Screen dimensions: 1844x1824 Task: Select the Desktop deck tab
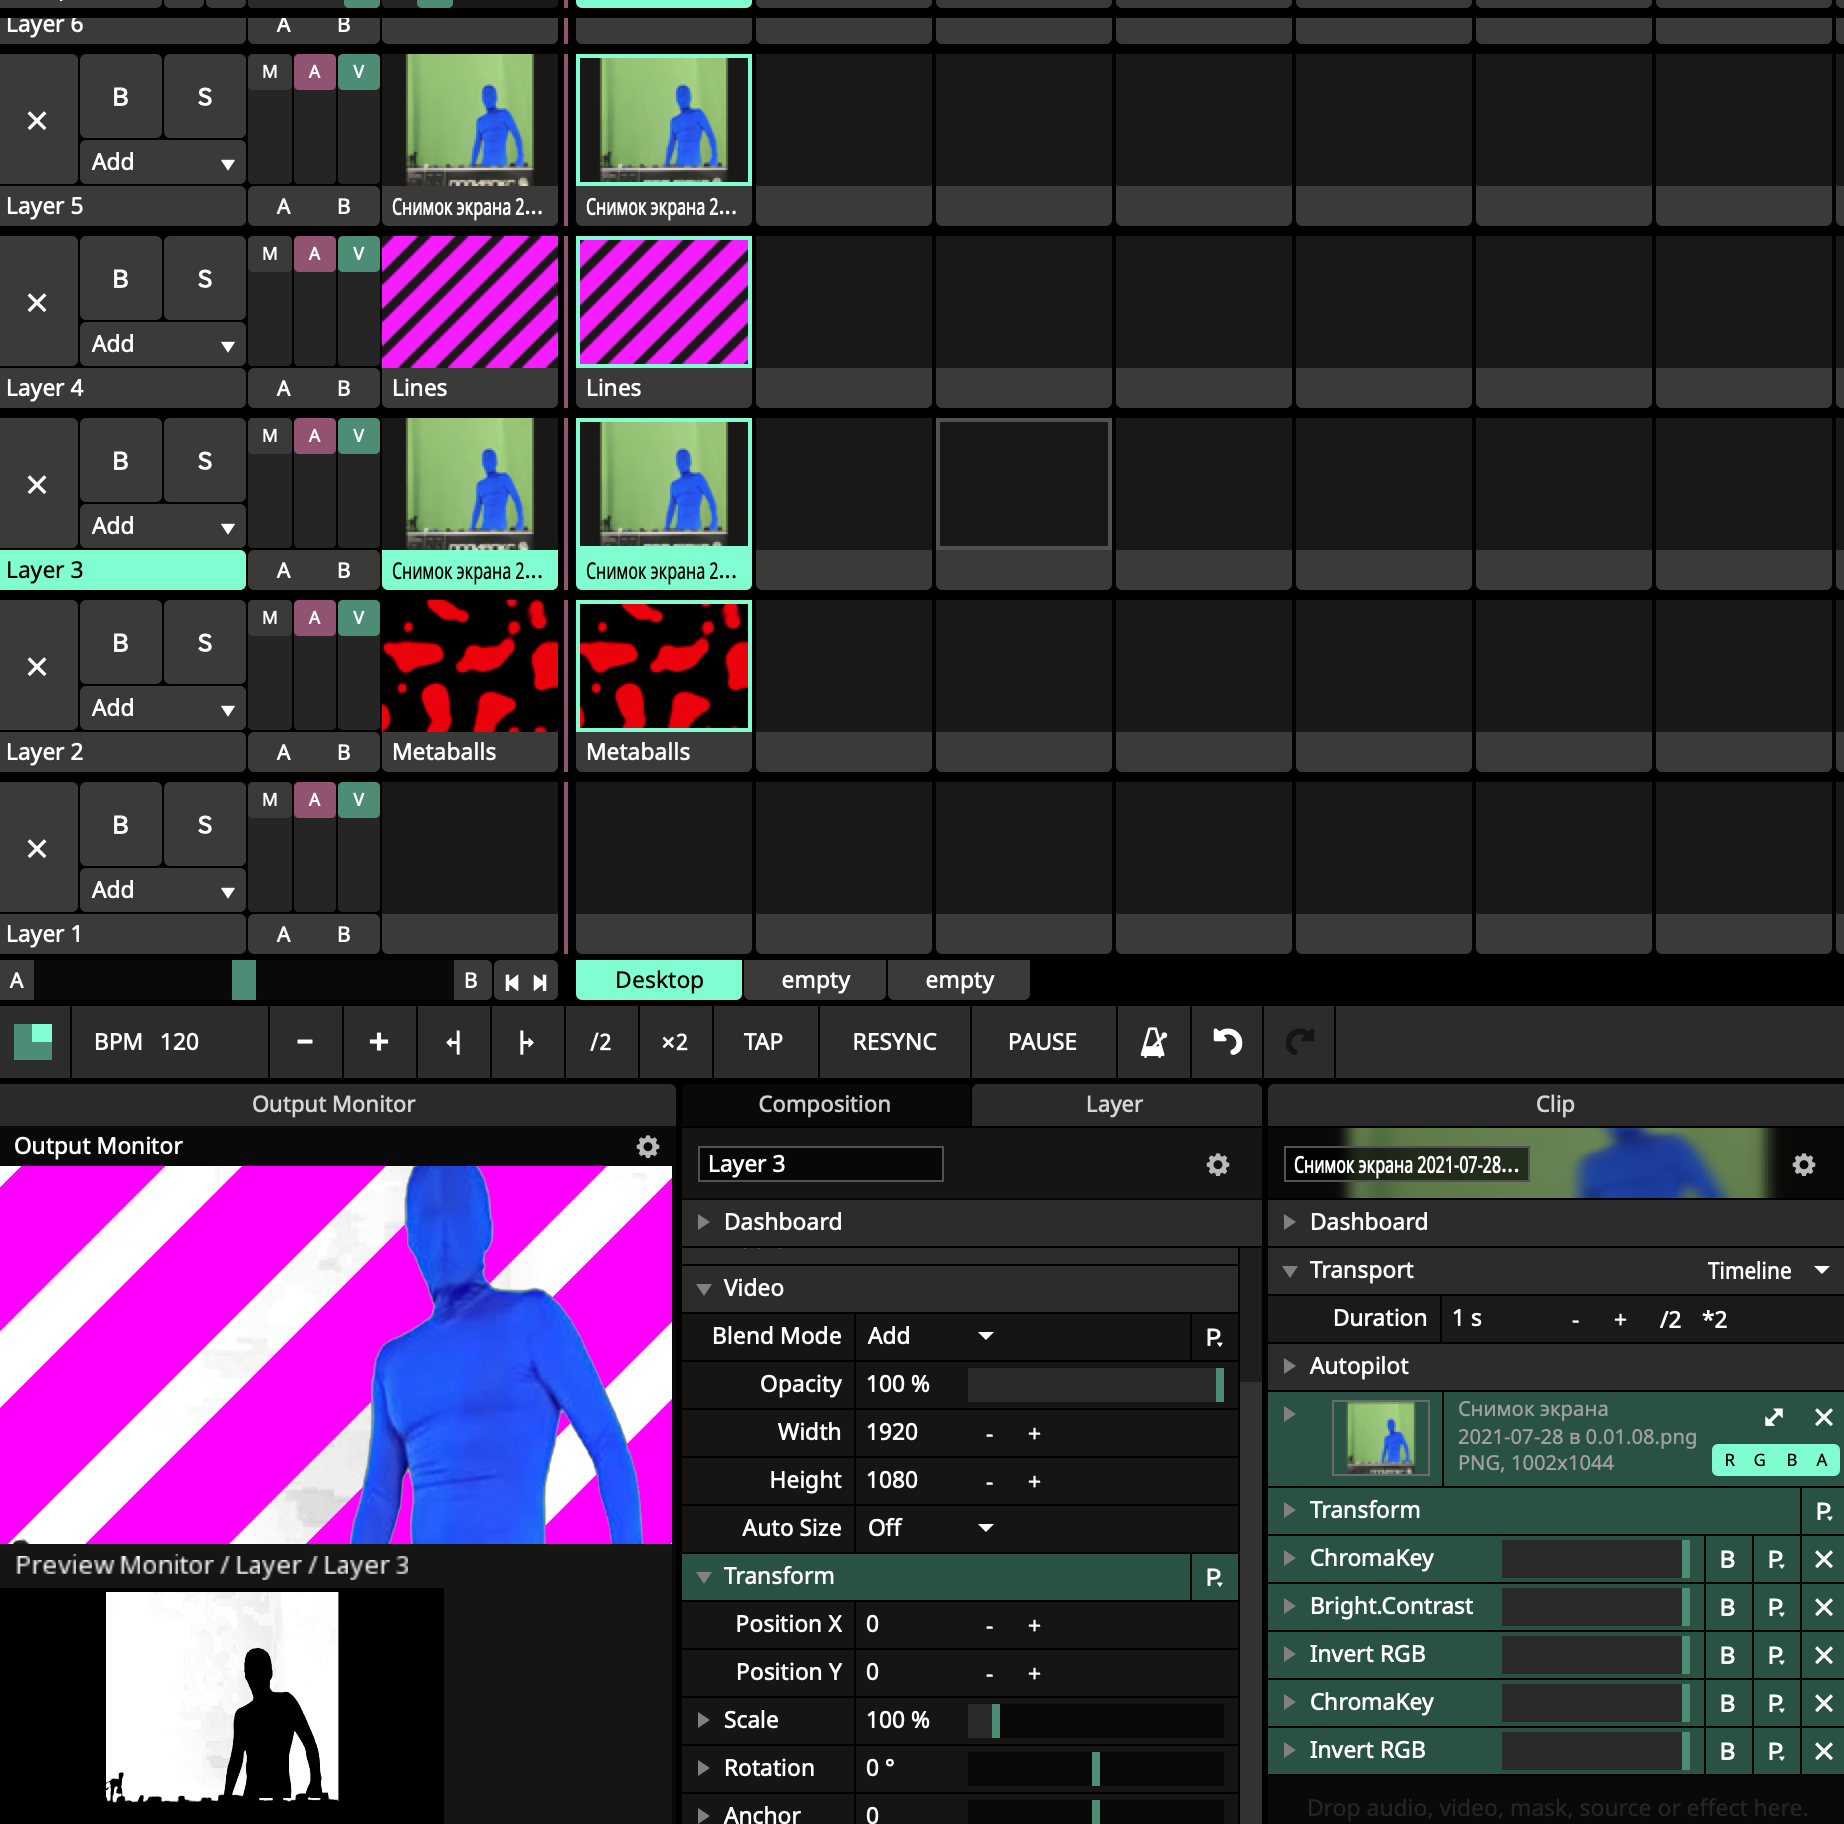click(x=659, y=980)
